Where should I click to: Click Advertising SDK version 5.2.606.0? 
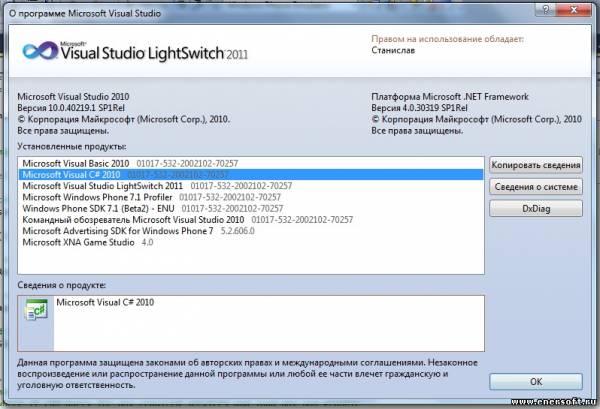(x=238, y=231)
